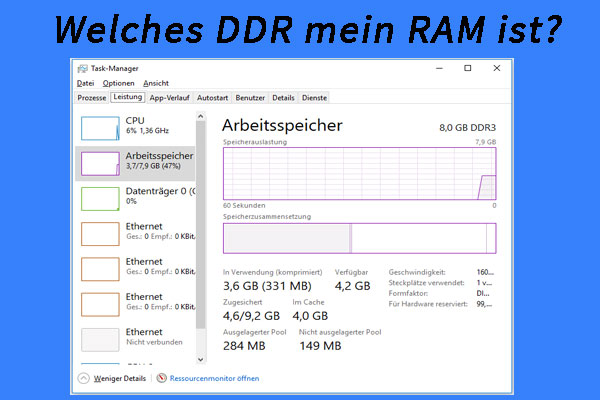Click the Speicherauslastung usage graph

coord(360,173)
